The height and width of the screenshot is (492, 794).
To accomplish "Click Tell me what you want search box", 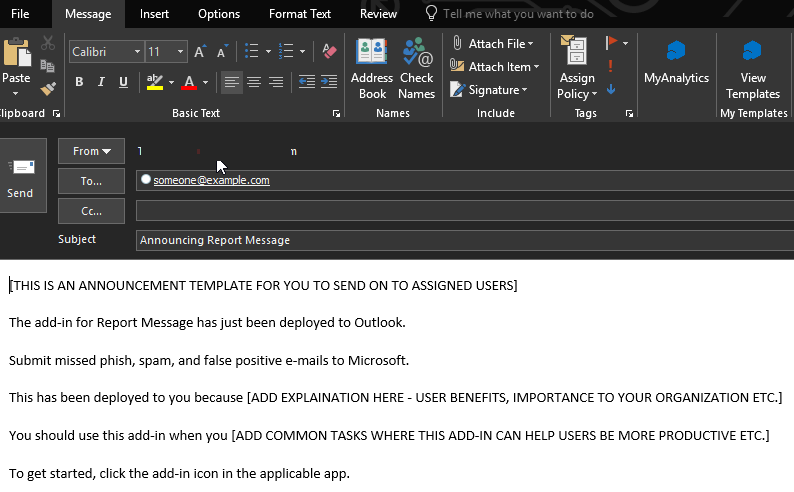I will click(x=518, y=14).
